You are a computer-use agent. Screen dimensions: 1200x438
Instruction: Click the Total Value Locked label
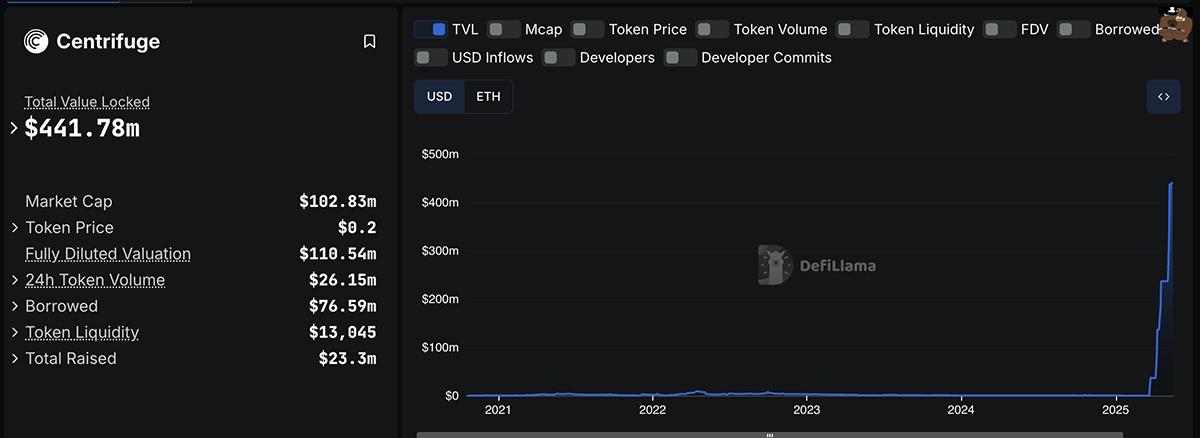coord(87,102)
